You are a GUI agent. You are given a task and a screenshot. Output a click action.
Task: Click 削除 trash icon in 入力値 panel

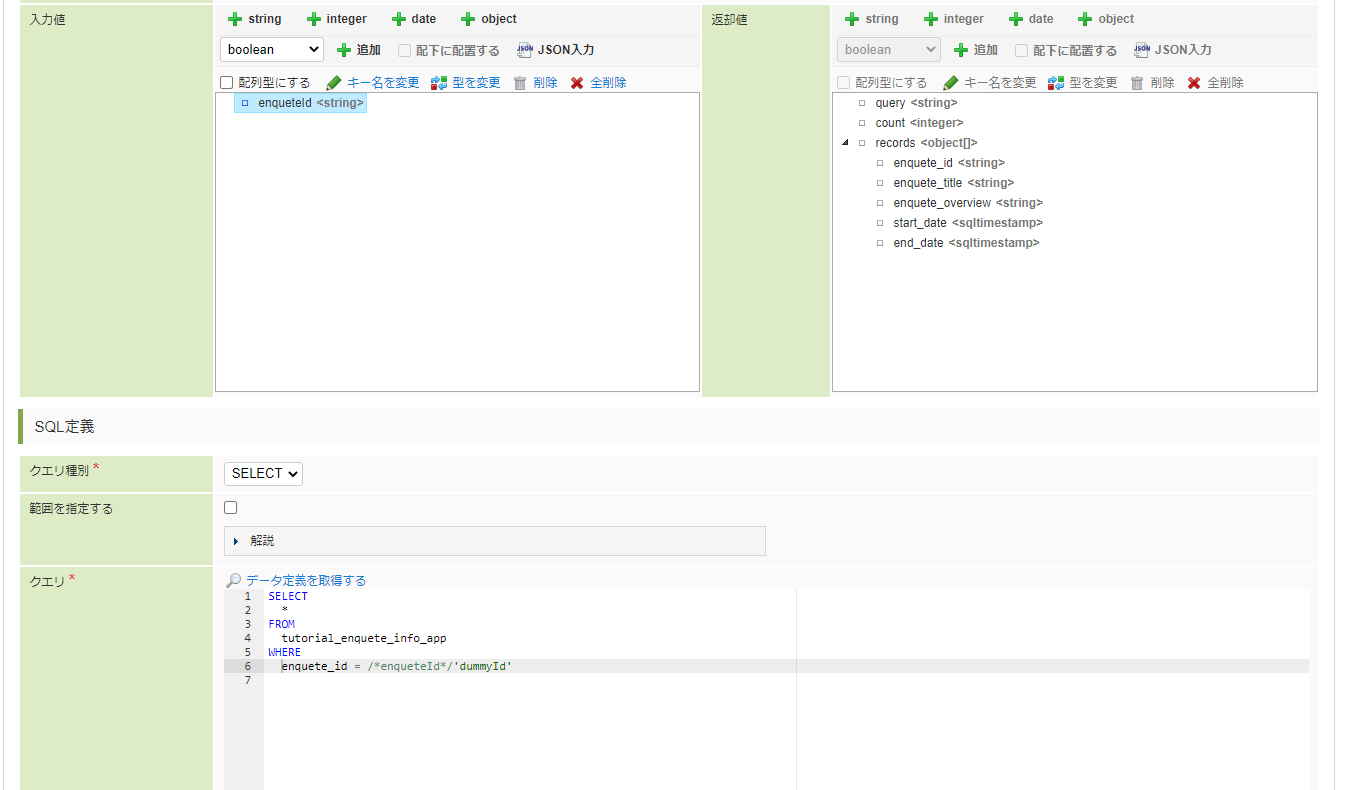pos(520,83)
